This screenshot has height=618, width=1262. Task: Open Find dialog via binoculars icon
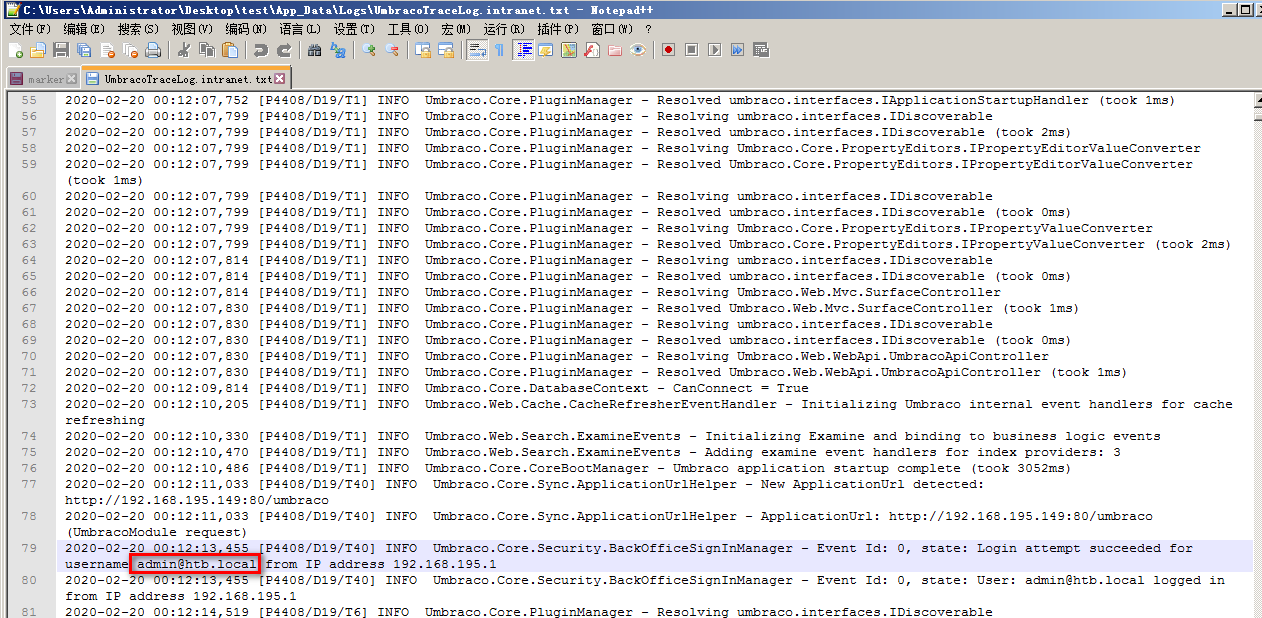(315, 50)
